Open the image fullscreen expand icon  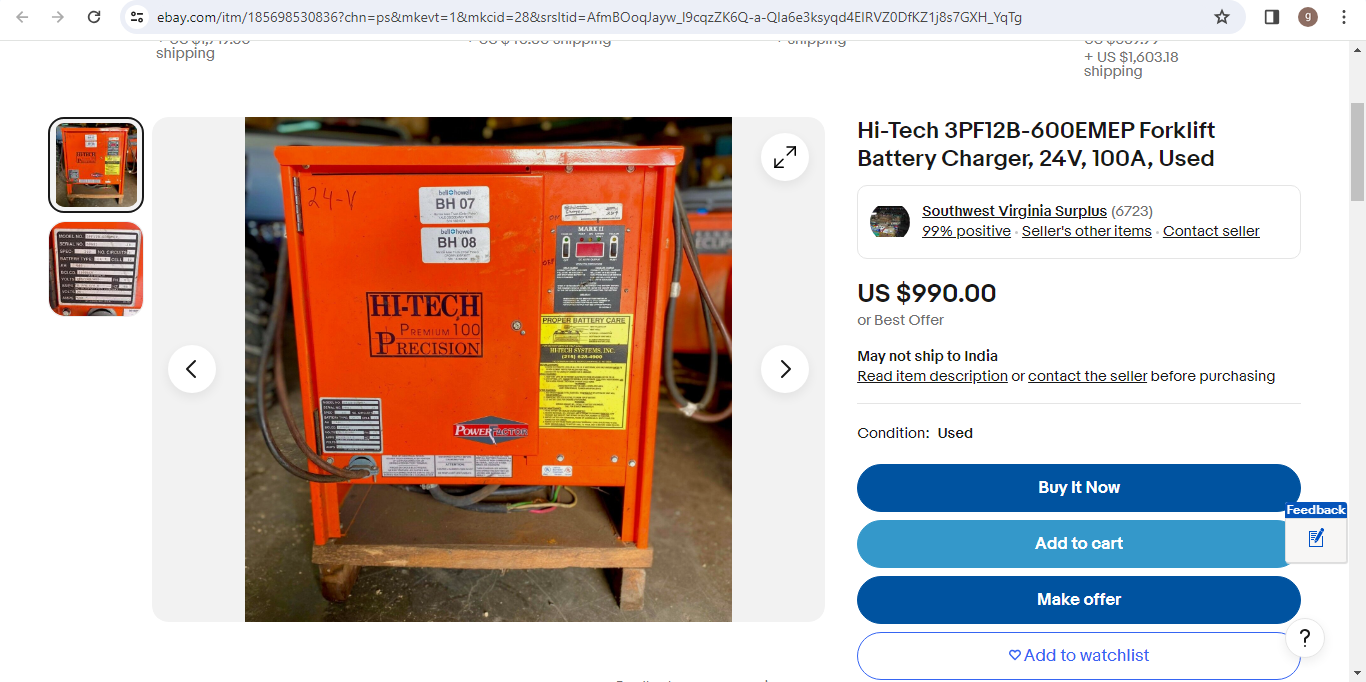tap(784, 157)
